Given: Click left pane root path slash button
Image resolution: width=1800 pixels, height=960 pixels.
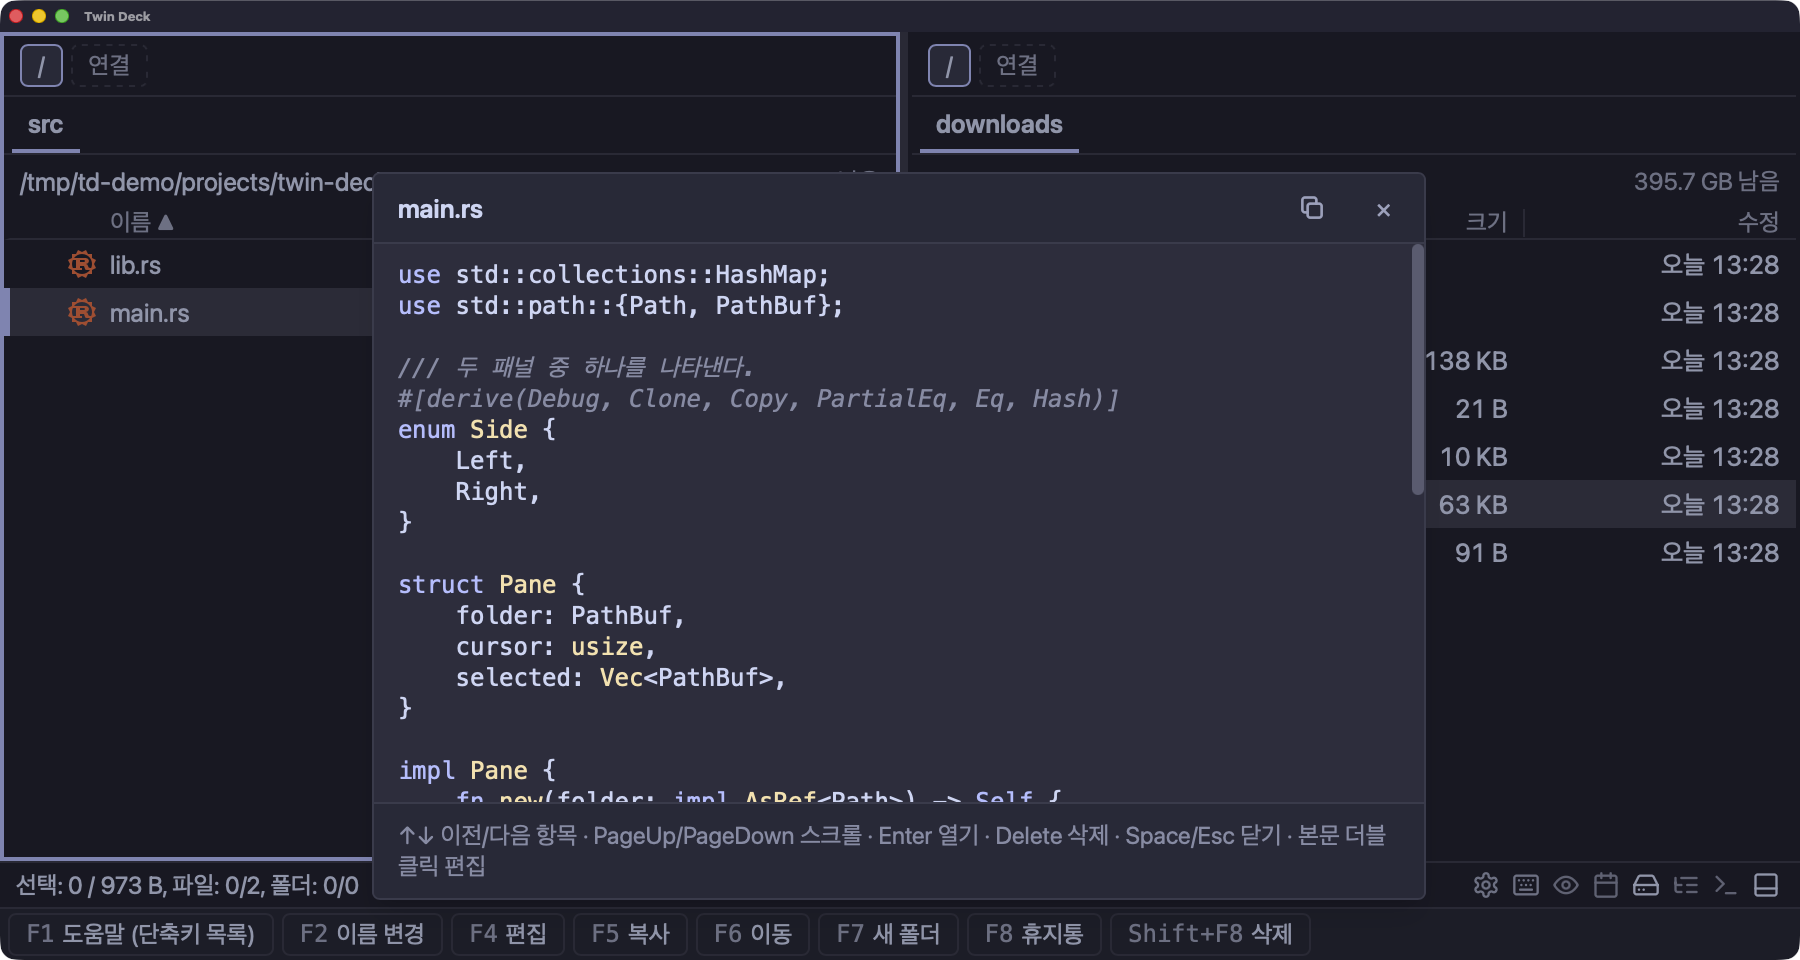Looking at the screenshot, I should [x=41, y=66].
